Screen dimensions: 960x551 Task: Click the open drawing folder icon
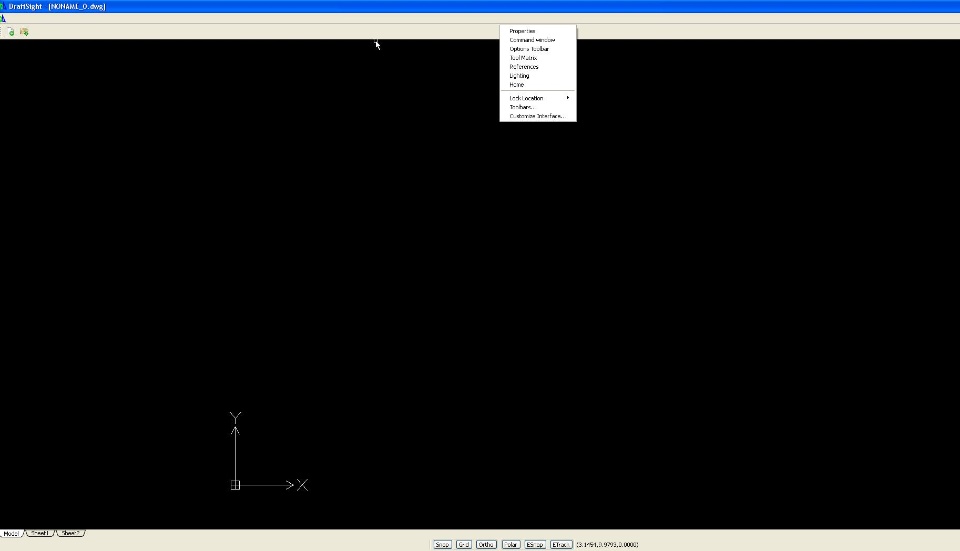24,32
